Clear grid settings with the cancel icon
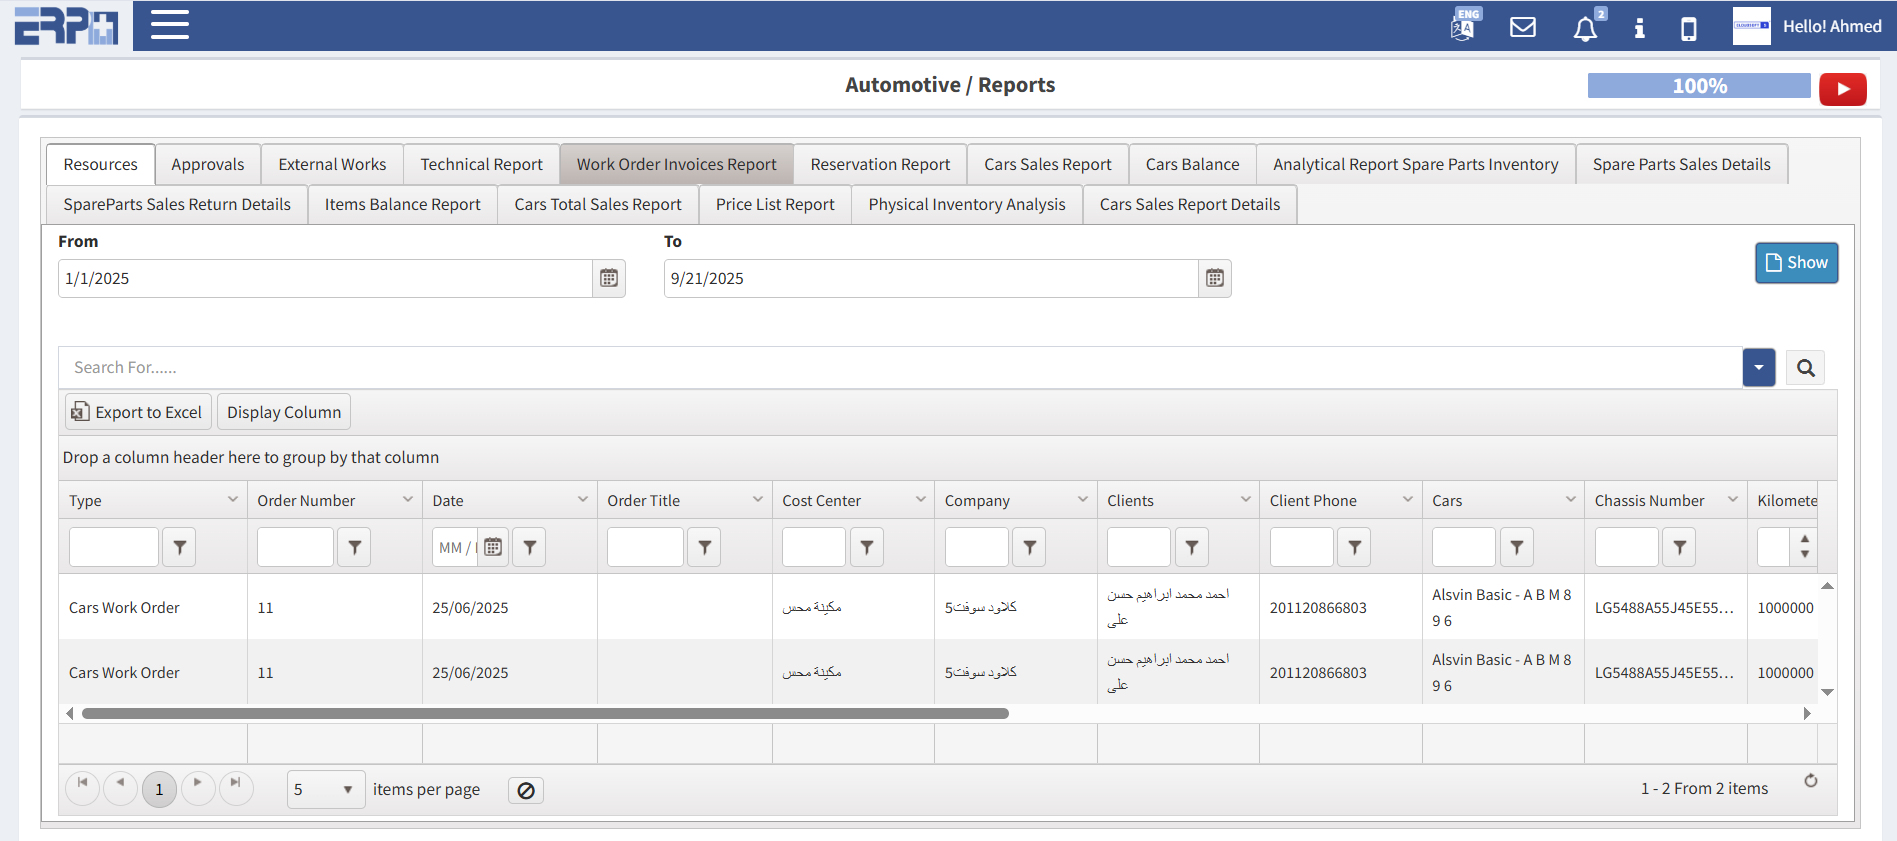The width and height of the screenshot is (1897, 841). [526, 790]
